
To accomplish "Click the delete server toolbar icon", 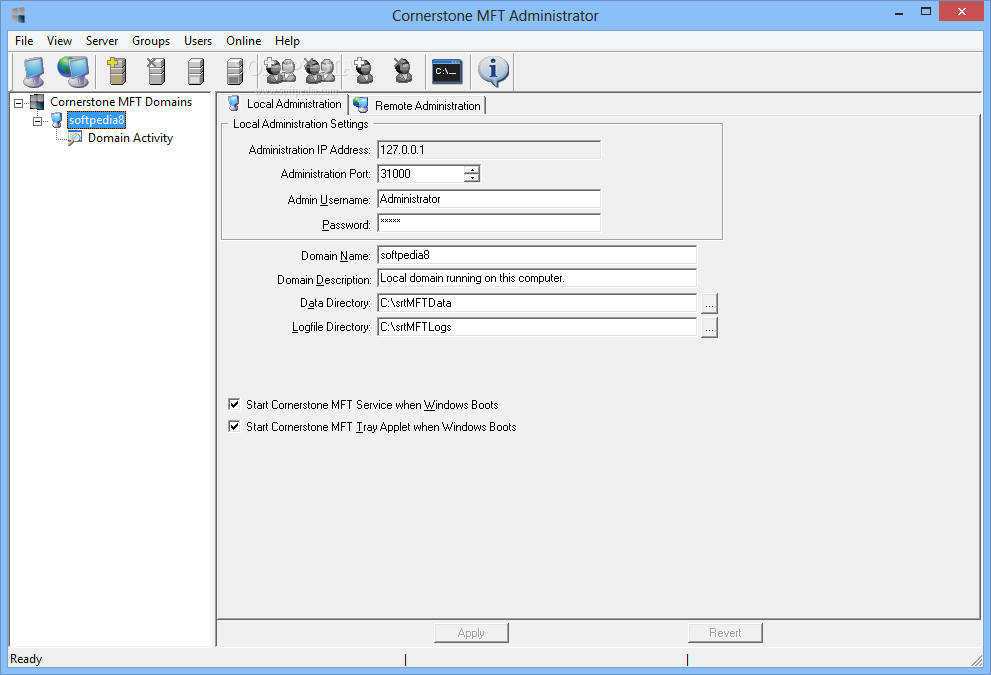I will pyautogui.click(x=156, y=71).
